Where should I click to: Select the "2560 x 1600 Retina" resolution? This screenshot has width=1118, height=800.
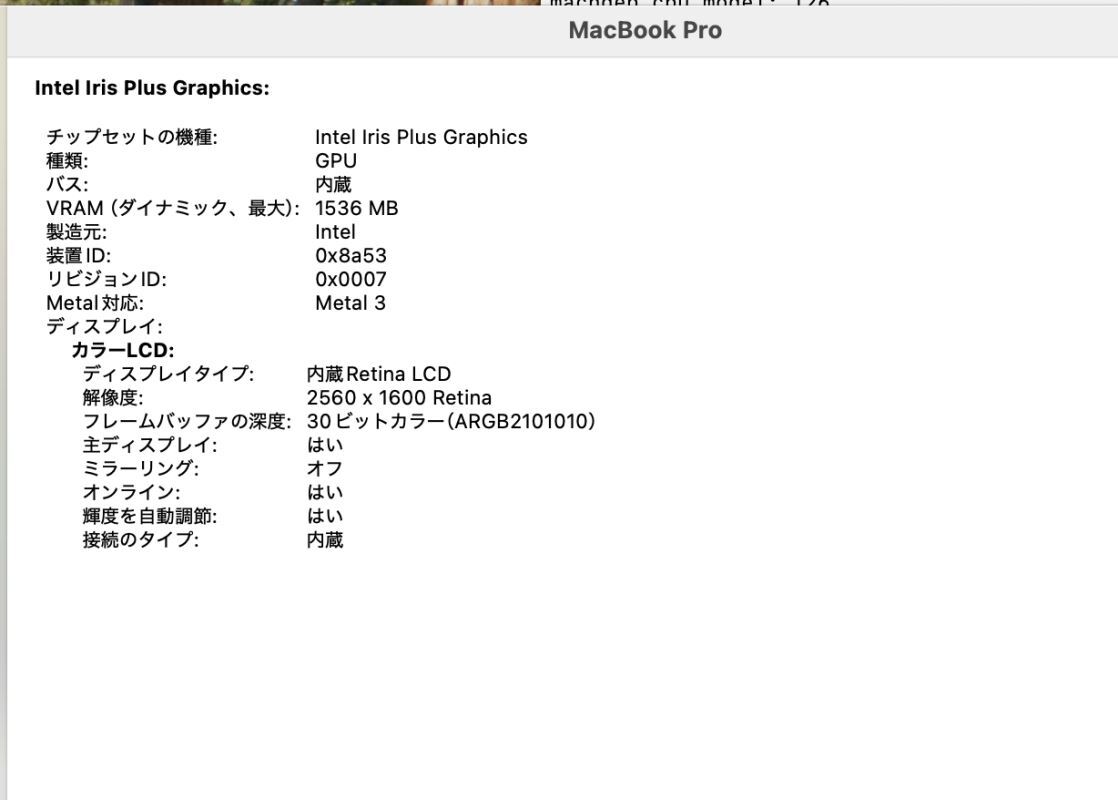click(x=399, y=397)
